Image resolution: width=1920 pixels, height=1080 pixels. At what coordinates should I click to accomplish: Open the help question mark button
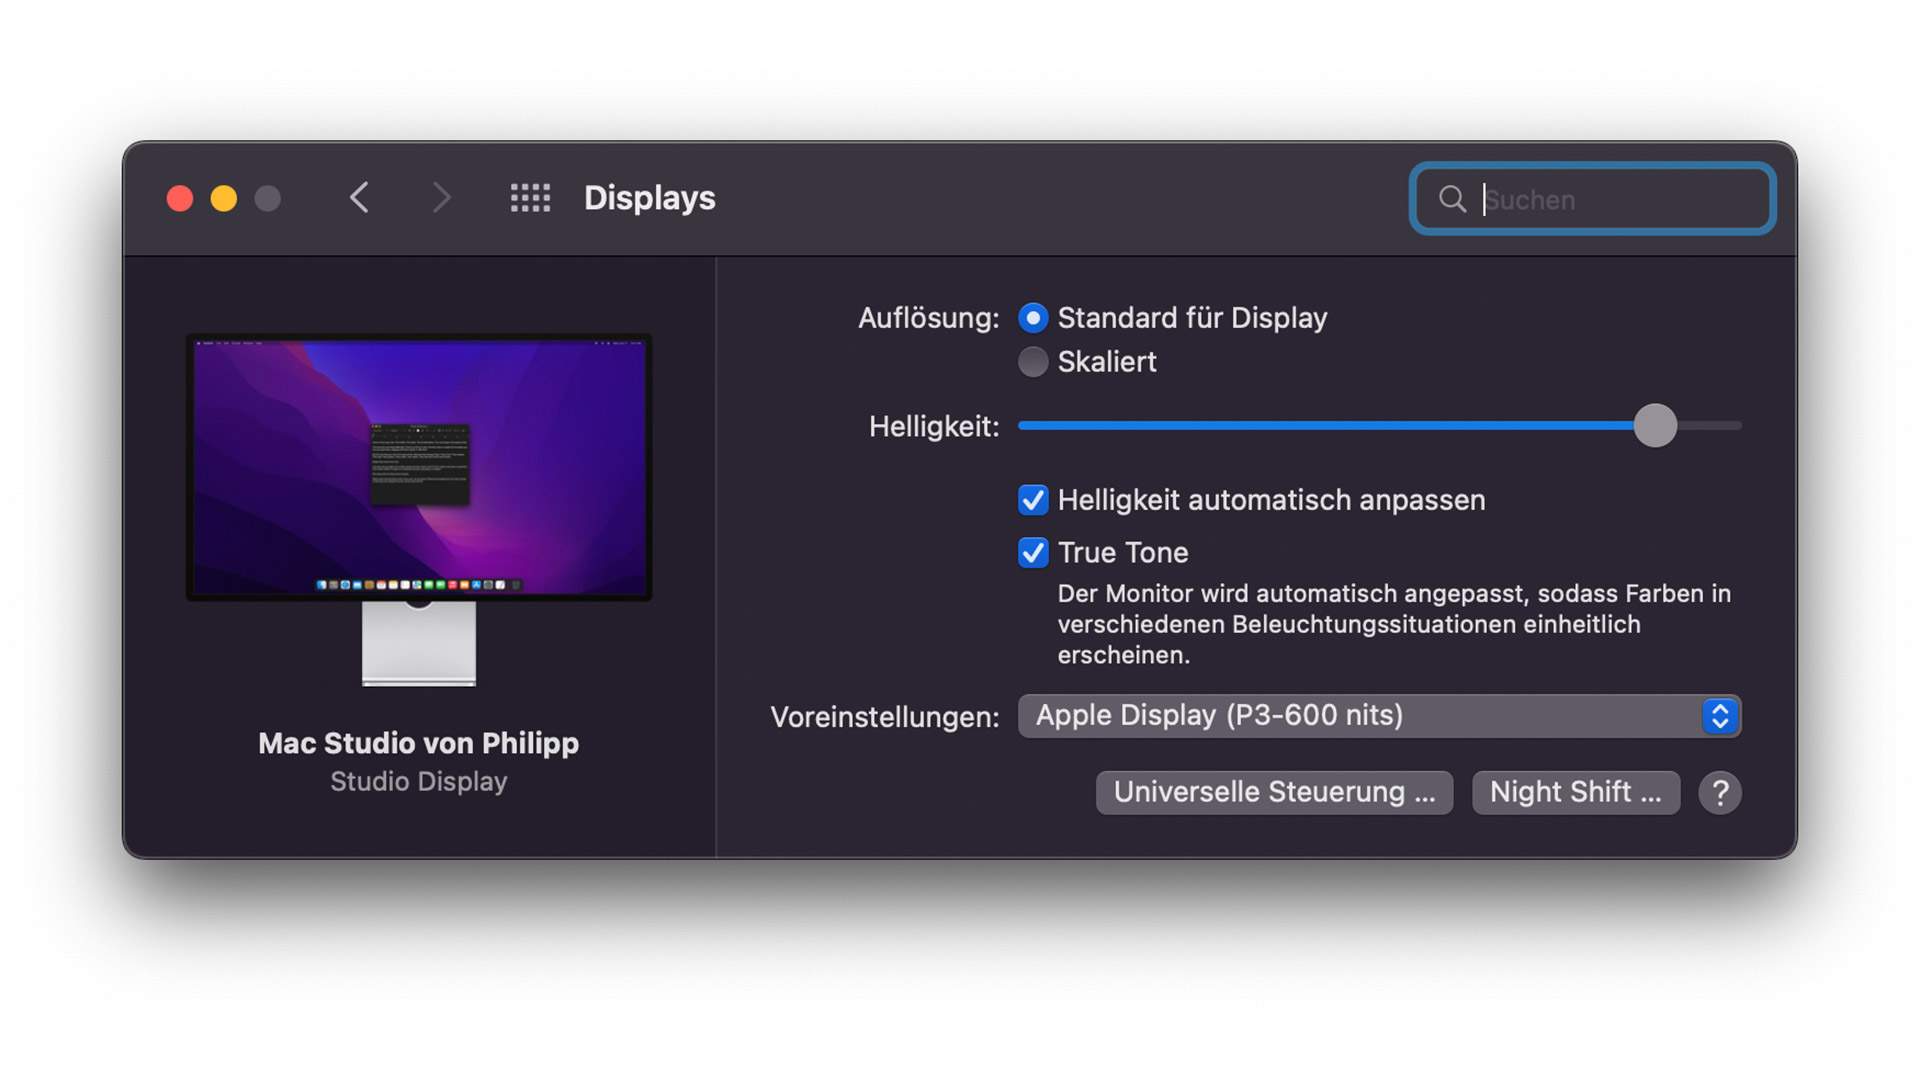point(1720,793)
